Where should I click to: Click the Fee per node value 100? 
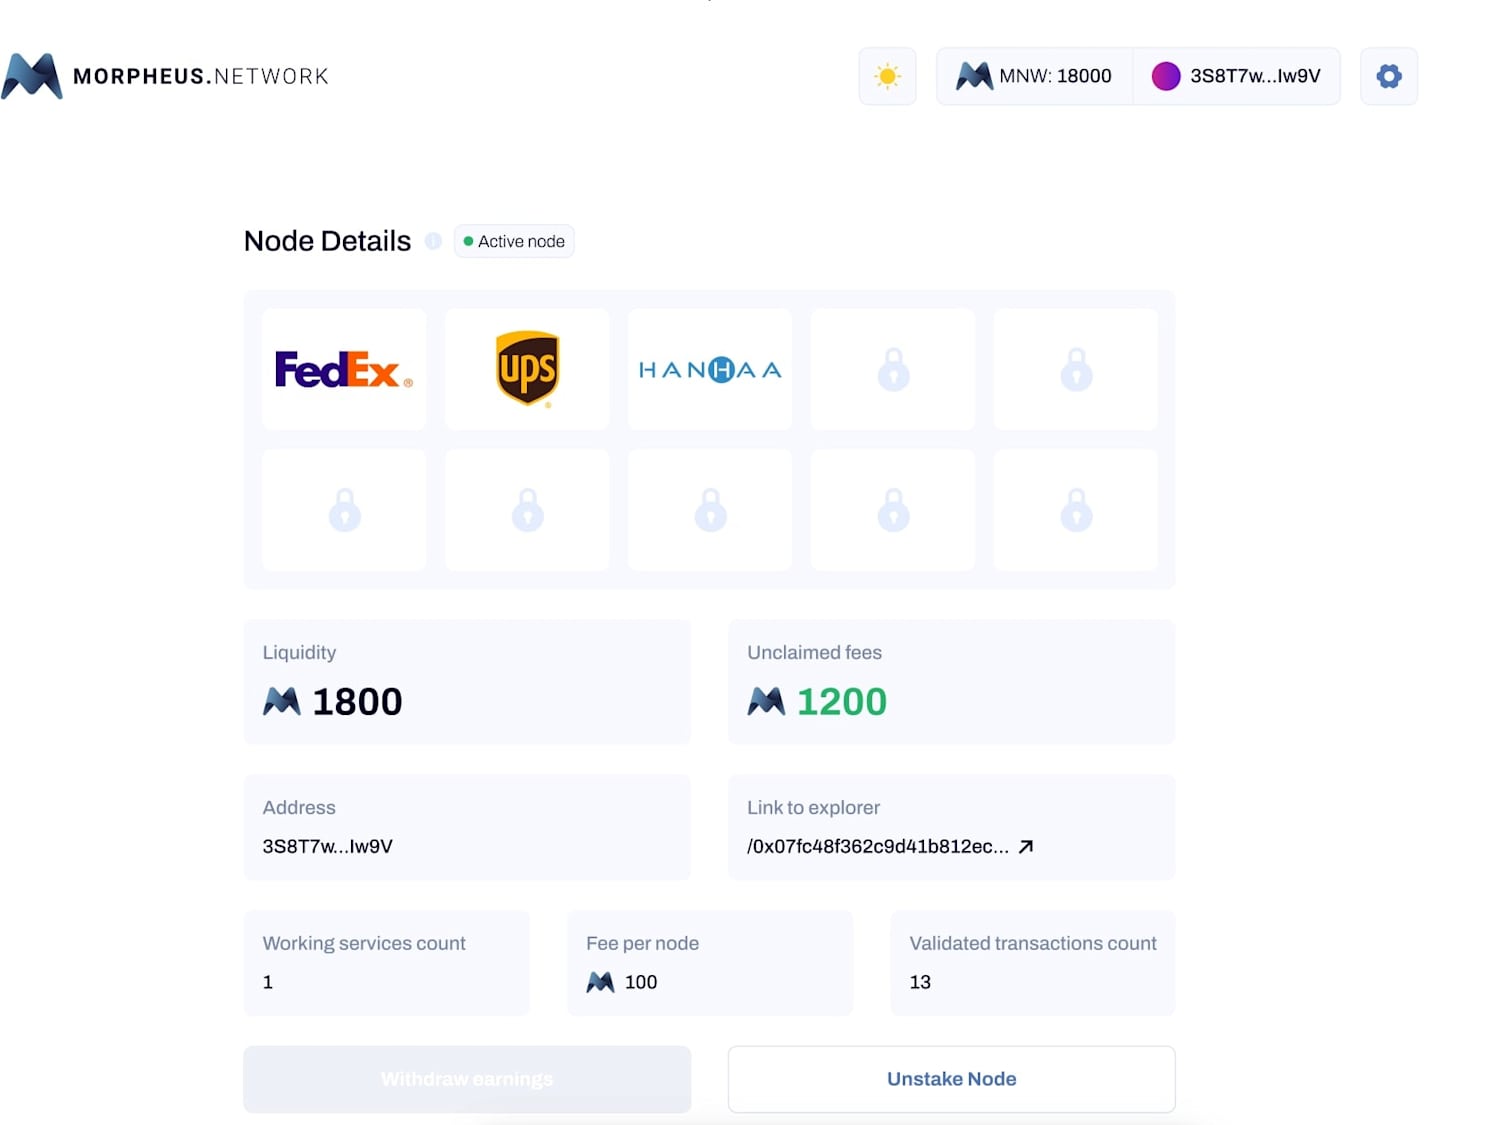click(x=641, y=982)
